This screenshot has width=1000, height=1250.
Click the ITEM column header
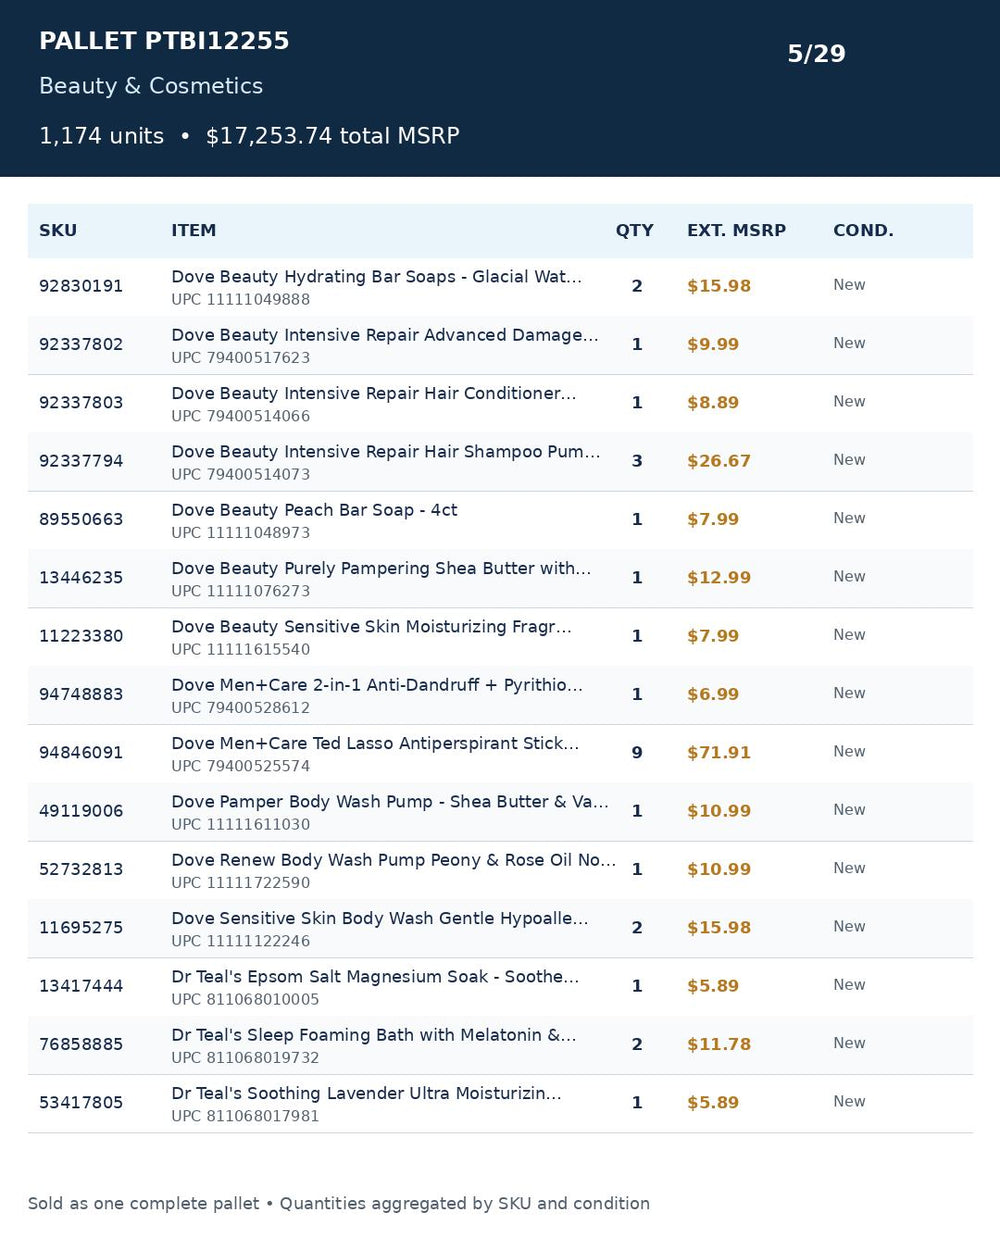point(193,230)
